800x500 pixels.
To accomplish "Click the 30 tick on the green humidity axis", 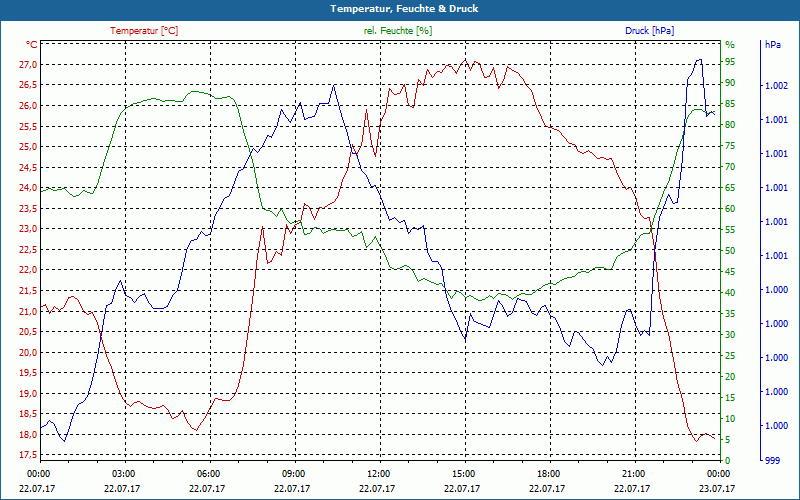I will coord(730,335).
